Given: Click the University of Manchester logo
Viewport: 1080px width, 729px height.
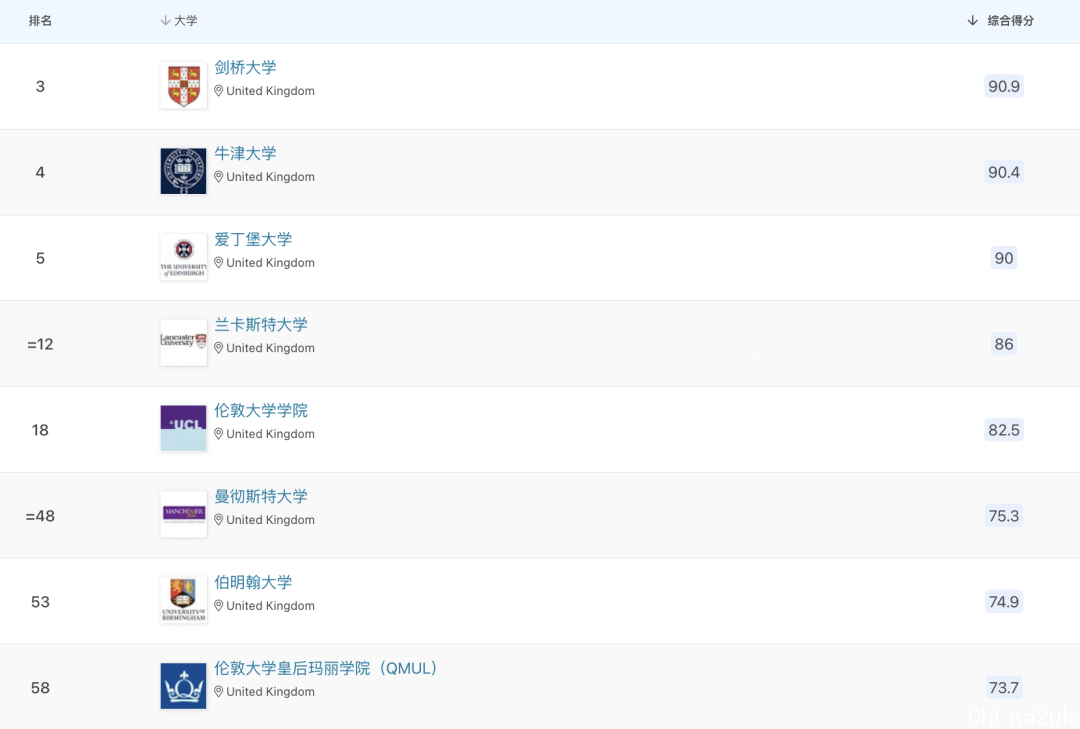Looking at the screenshot, I should (183, 515).
